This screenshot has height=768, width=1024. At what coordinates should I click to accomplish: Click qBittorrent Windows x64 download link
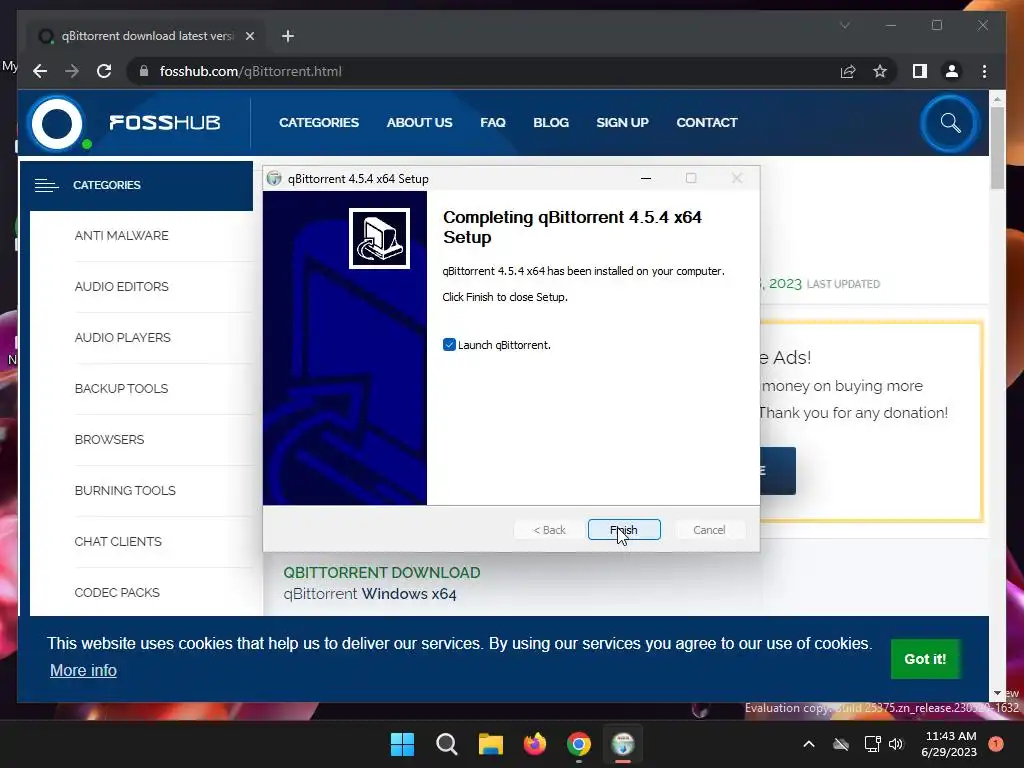click(370, 594)
